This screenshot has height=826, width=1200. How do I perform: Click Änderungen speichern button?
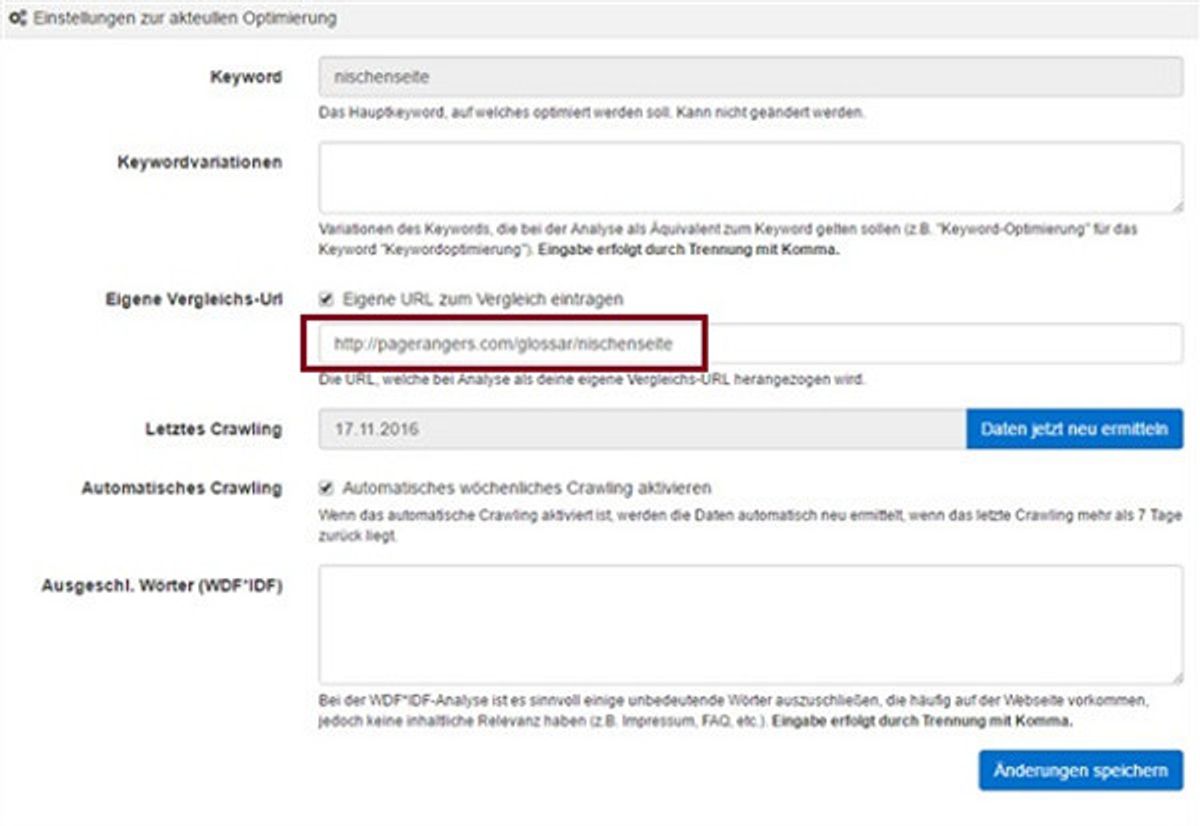[x=1080, y=771]
